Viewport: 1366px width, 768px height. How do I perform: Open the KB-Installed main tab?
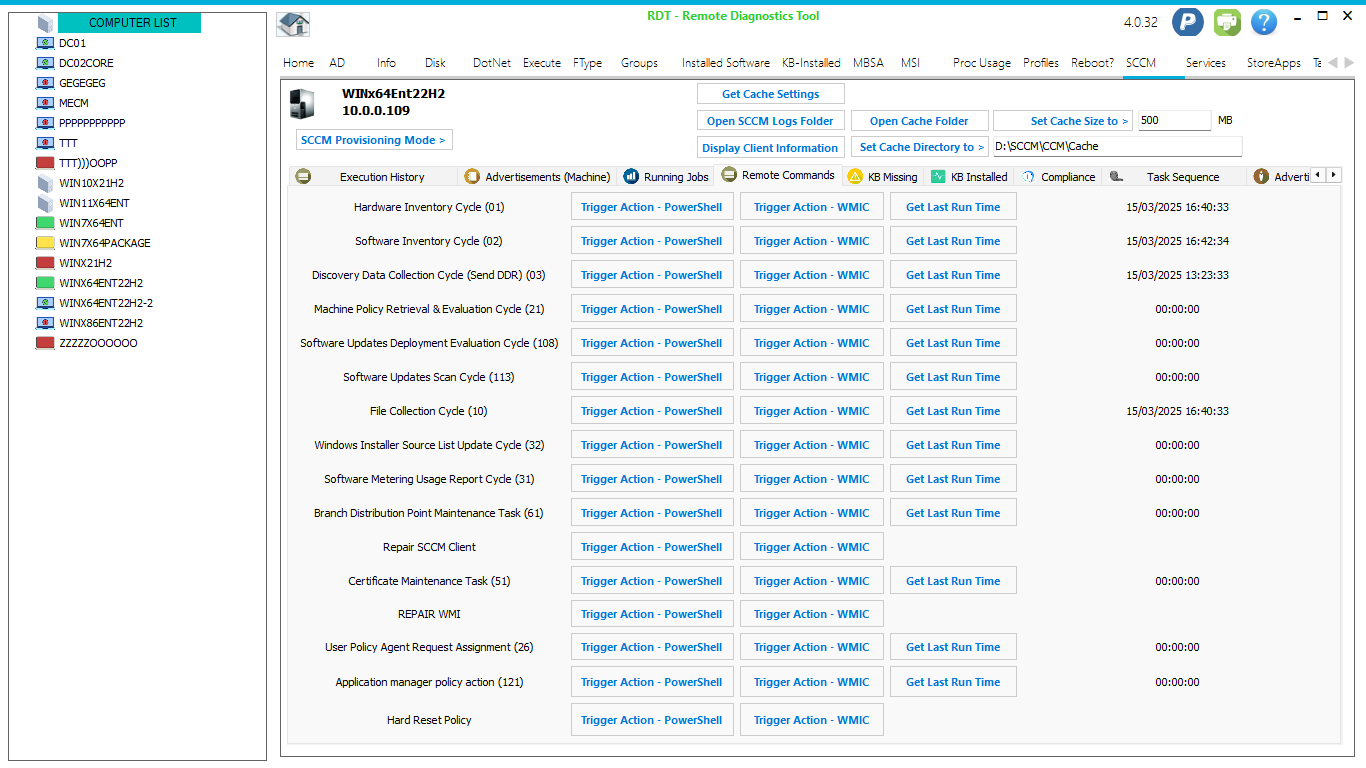coord(811,62)
